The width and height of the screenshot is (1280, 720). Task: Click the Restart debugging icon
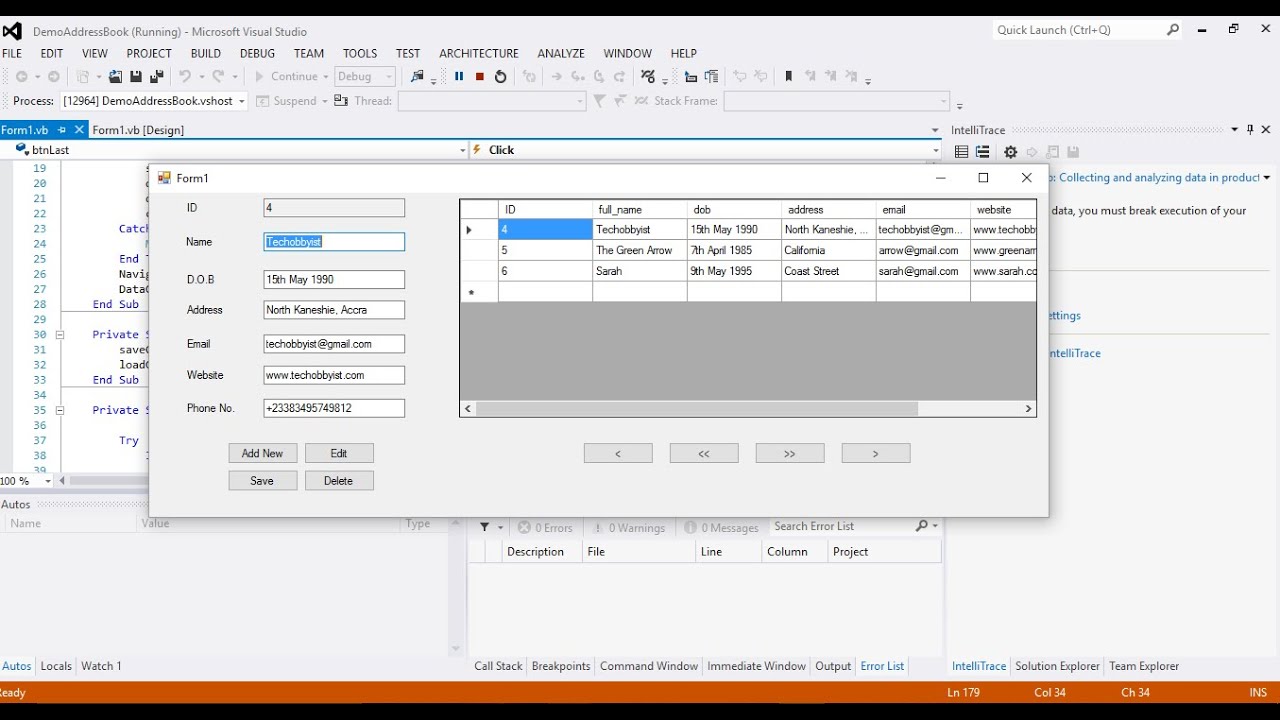[x=501, y=77]
